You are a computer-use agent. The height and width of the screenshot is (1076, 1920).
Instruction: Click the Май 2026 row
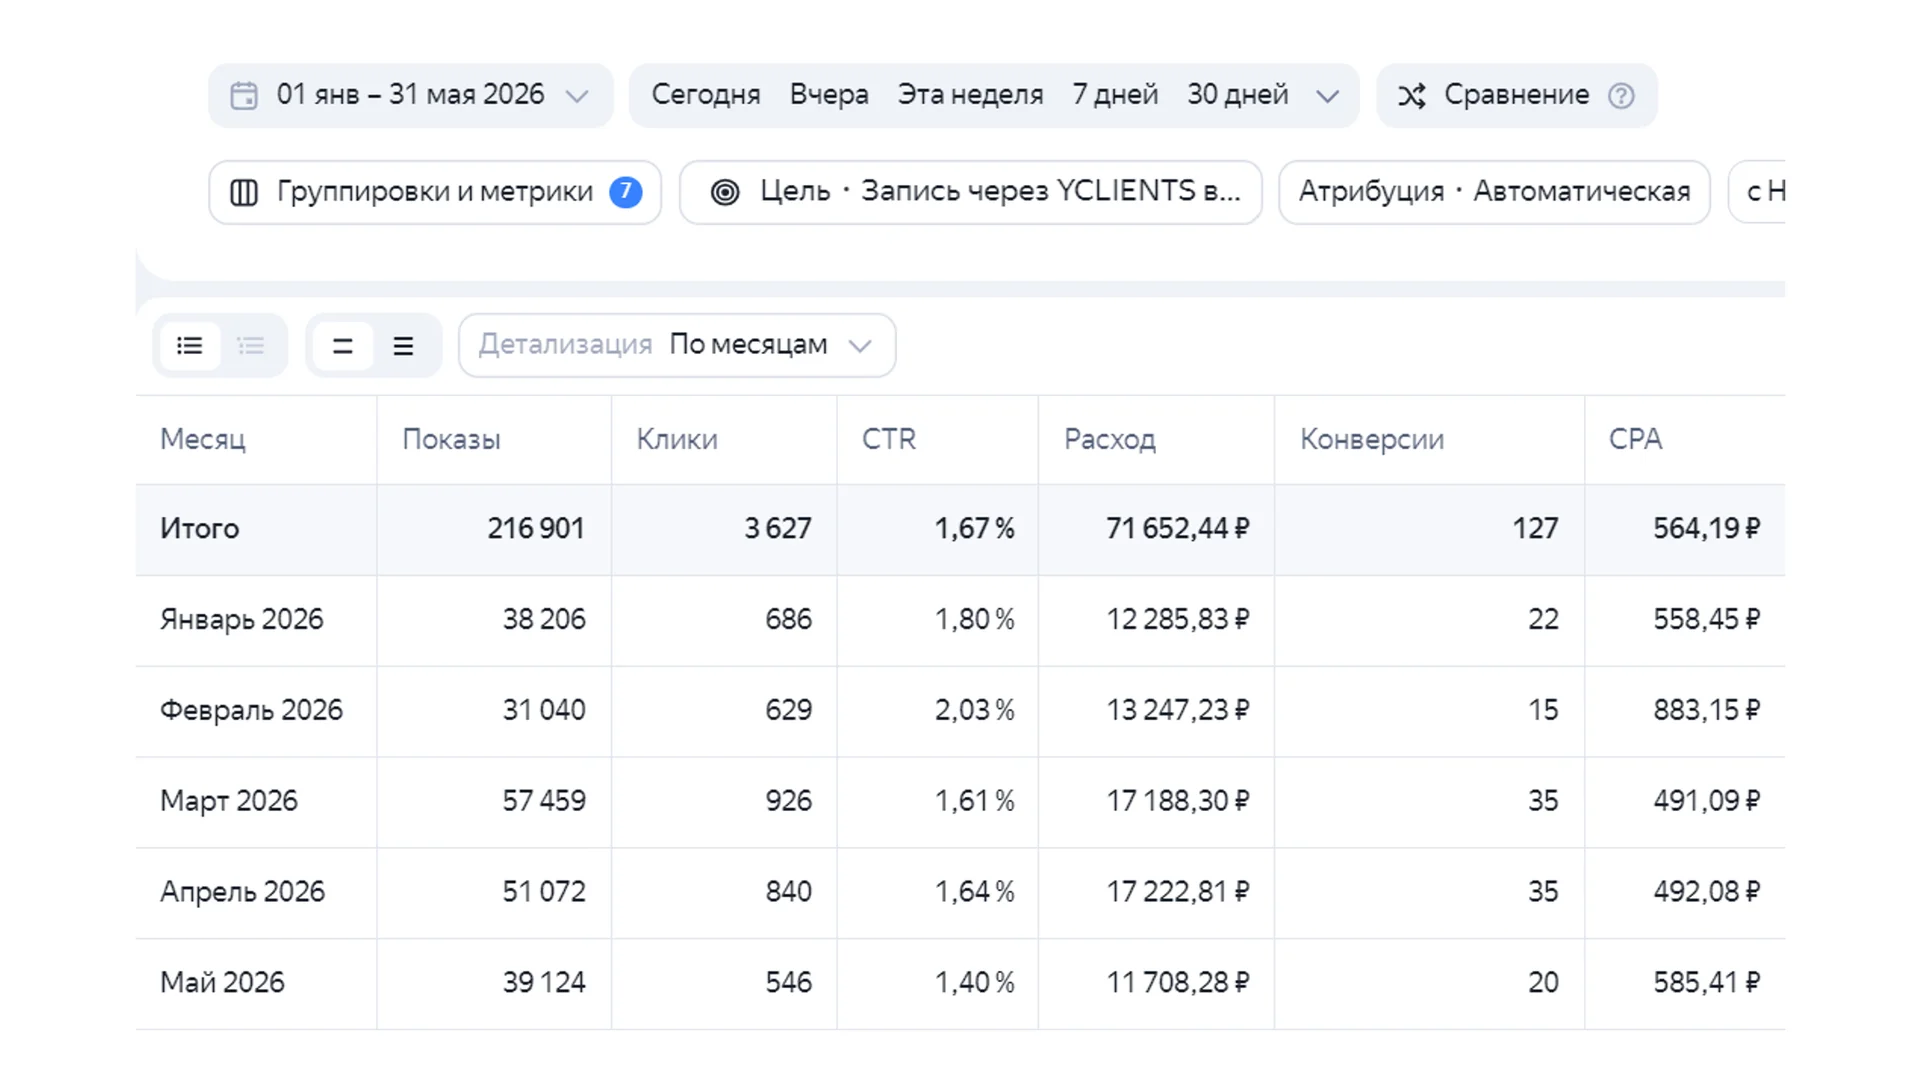click(x=960, y=984)
